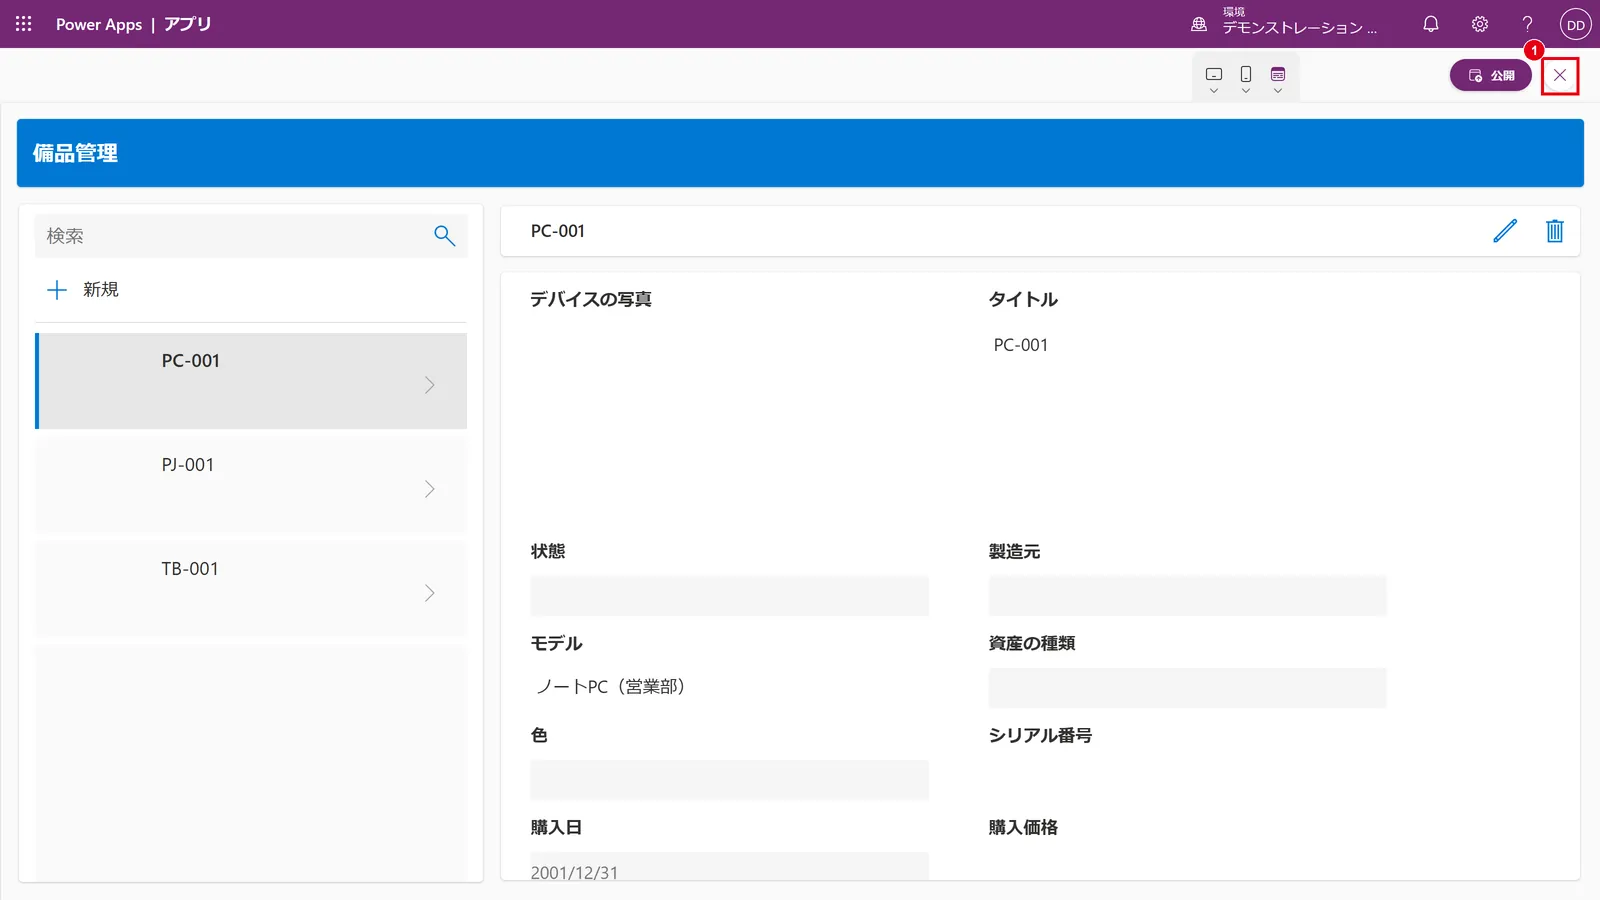Select the browser window preview layout

click(1278, 74)
